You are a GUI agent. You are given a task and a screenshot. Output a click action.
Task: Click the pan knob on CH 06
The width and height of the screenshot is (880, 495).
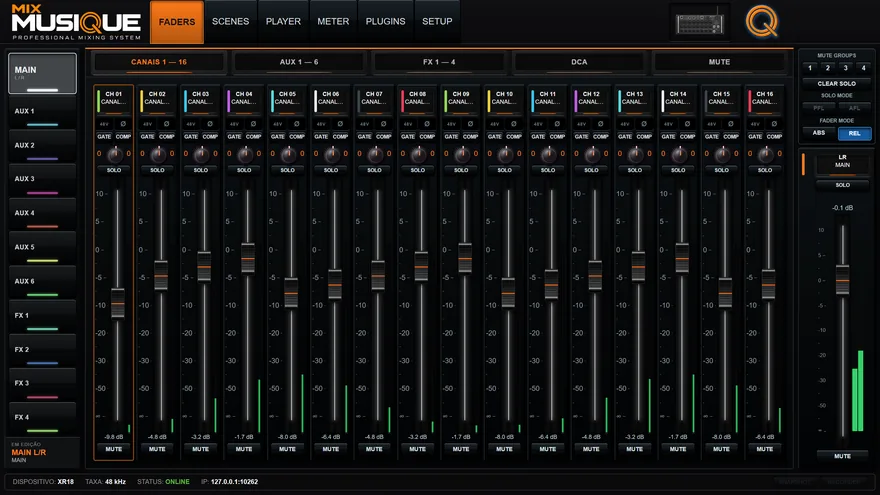pyautogui.click(x=331, y=154)
